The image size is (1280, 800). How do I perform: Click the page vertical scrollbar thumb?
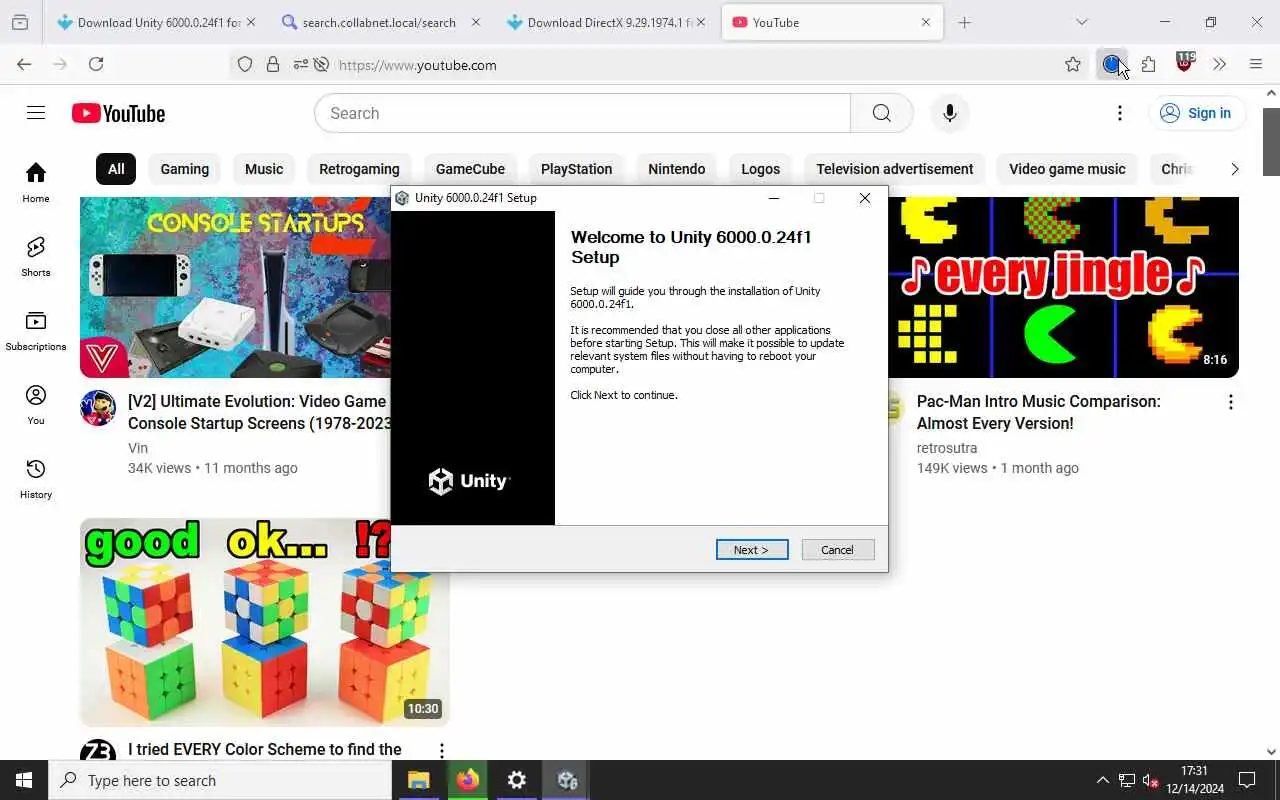(x=1271, y=140)
